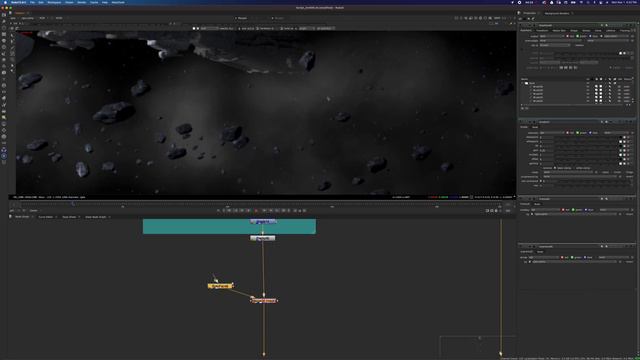Viewport: 640px width, 360px height.
Task: Select gray node below teal backdrop
Action: (262, 238)
